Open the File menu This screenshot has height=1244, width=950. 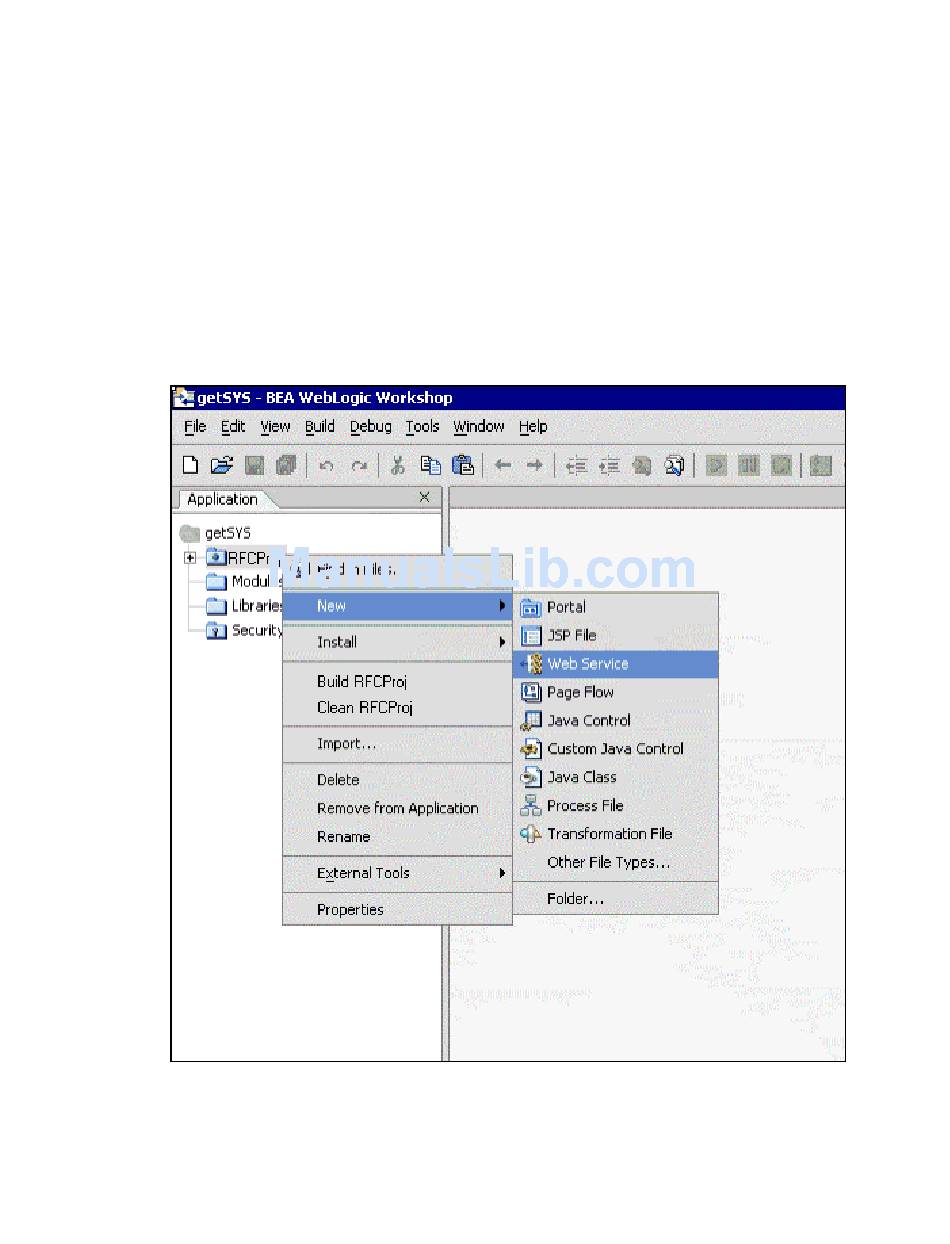pyautogui.click(x=195, y=427)
